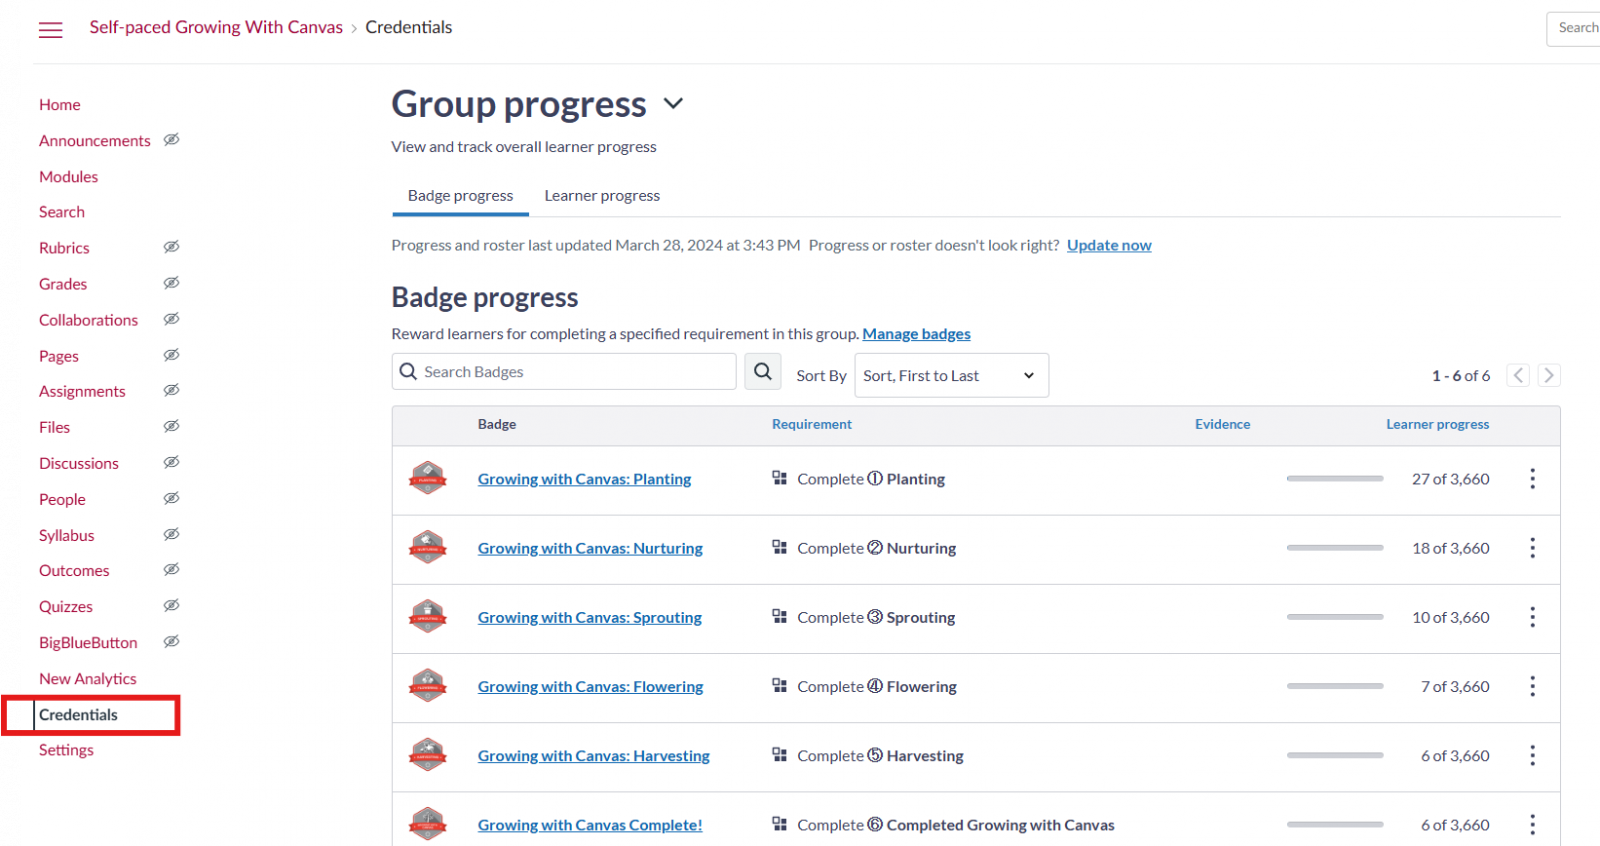The width and height of the screenshot is (1600, 846).
Task: Click progress bar for Sprouting badge
Action: tap(1334, 617)
